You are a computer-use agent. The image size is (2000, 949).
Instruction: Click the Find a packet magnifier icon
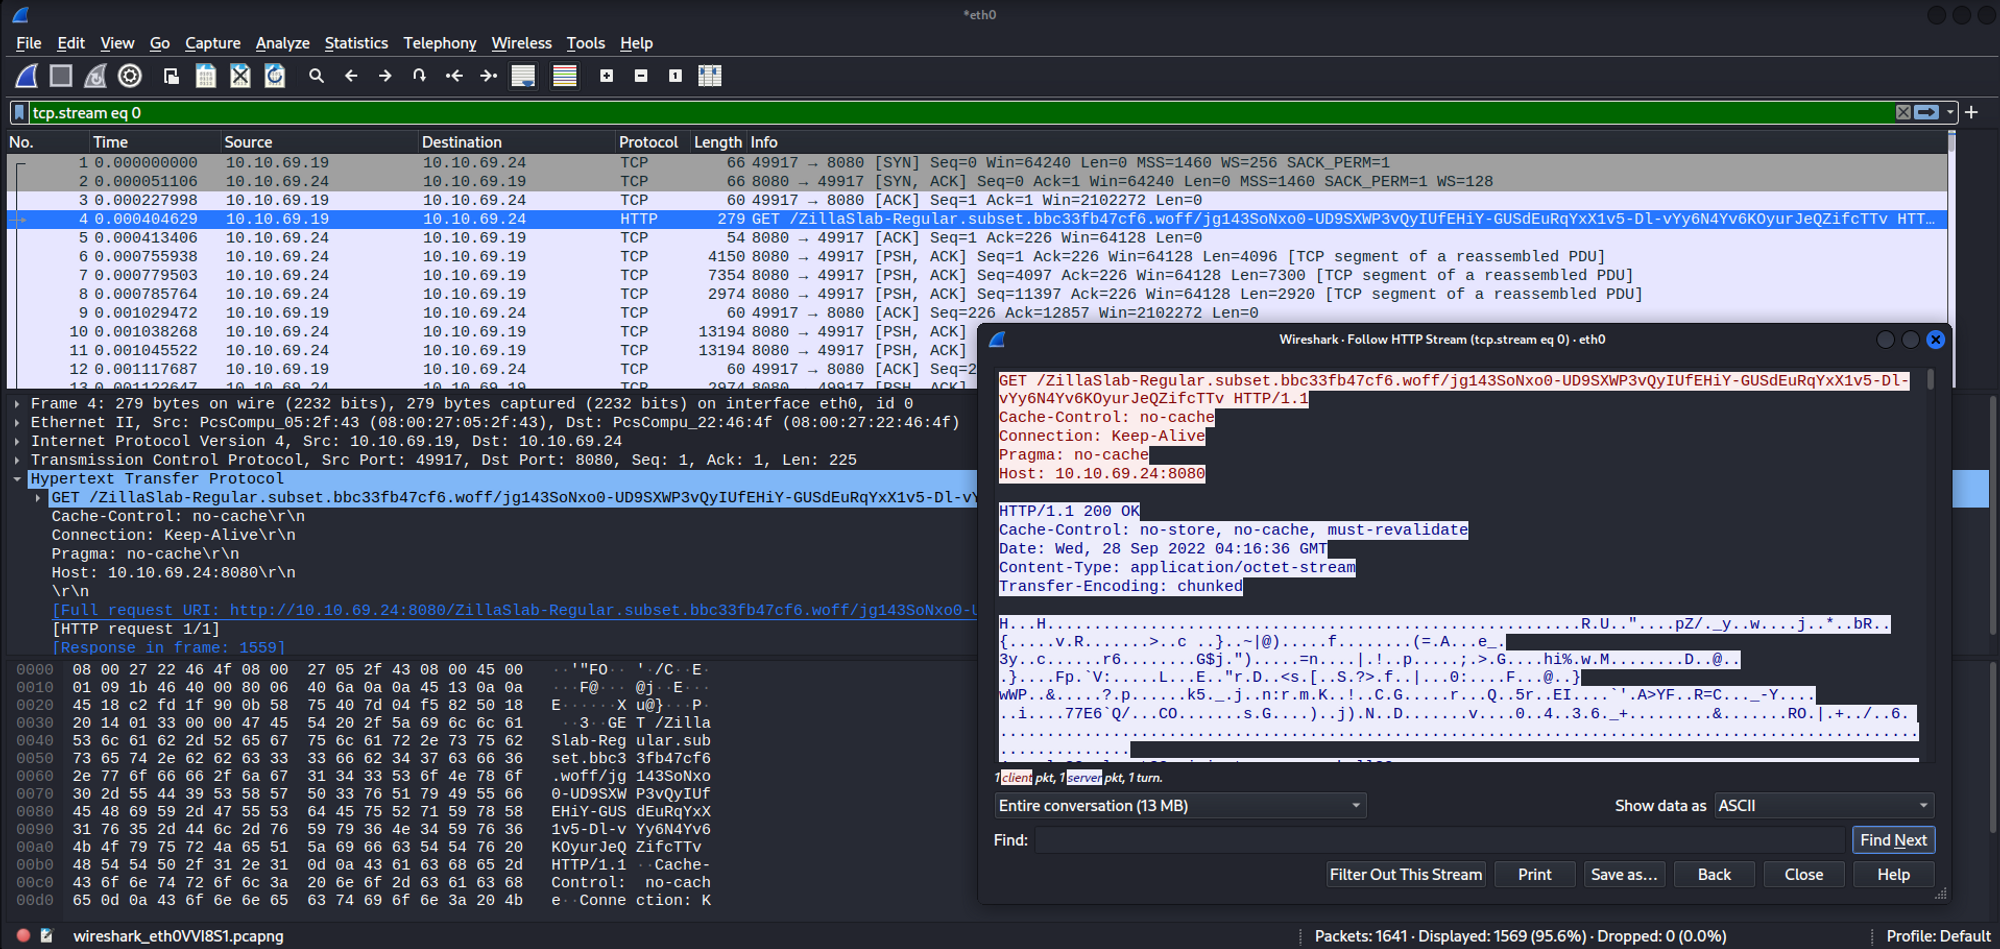click(316, 76)
